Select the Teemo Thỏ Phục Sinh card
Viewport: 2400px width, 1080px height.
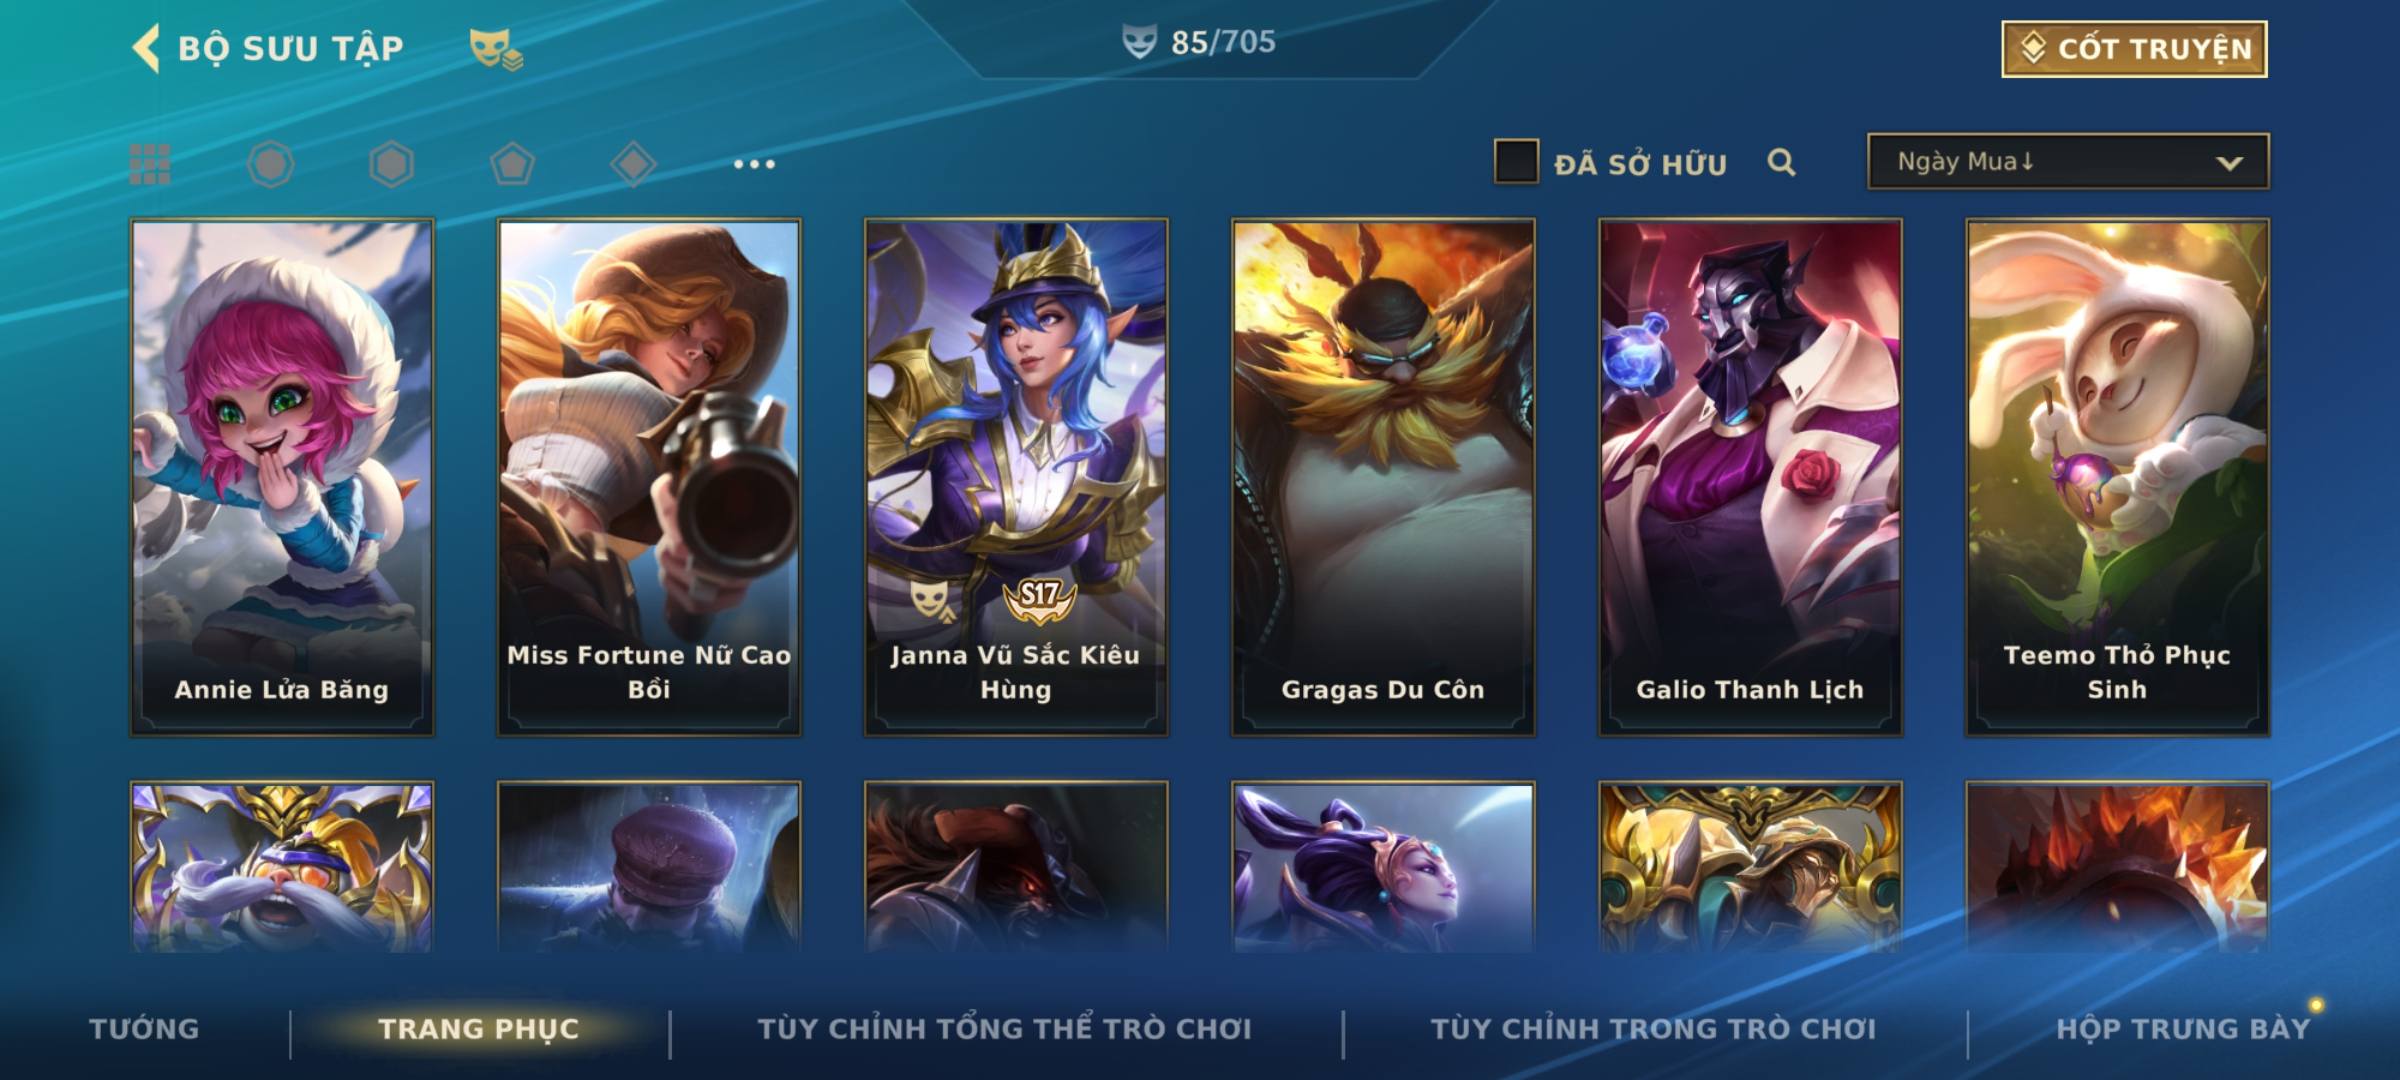[x=2117, y=478]
